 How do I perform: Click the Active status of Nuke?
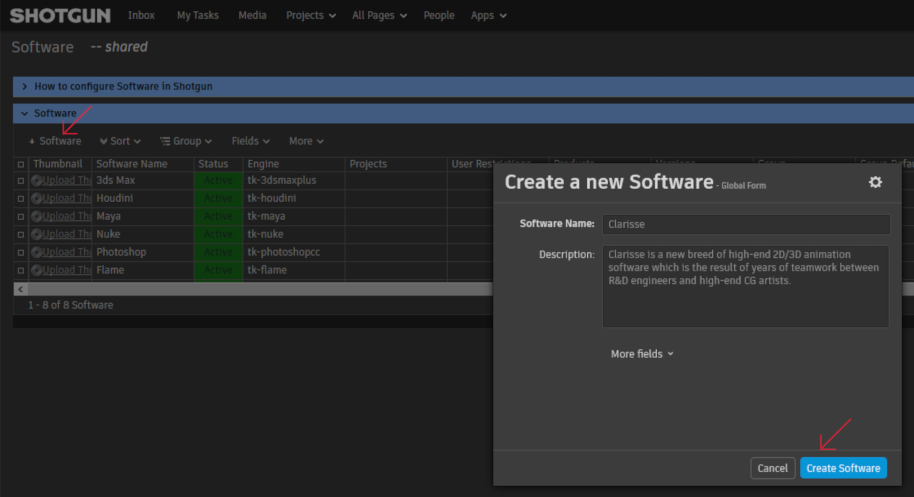[x=218, y=234]
